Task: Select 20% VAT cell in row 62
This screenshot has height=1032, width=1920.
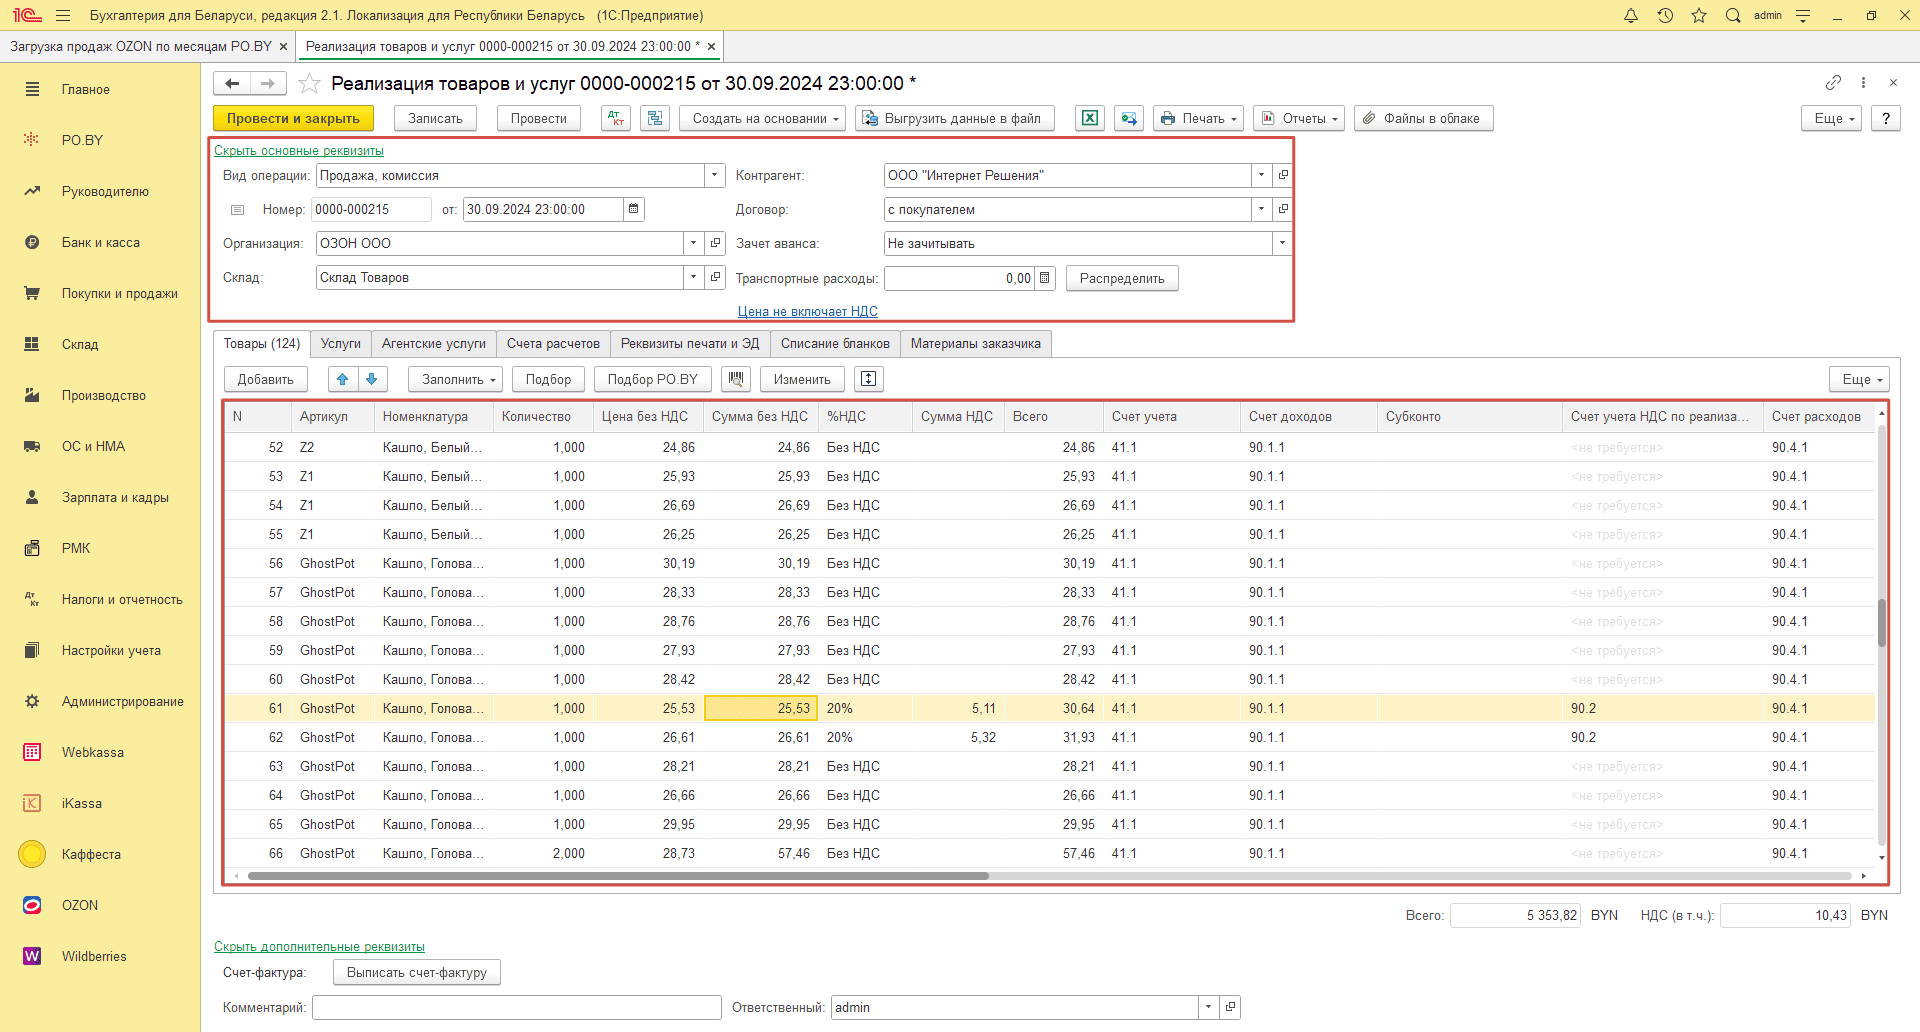Action: (865, 737)
